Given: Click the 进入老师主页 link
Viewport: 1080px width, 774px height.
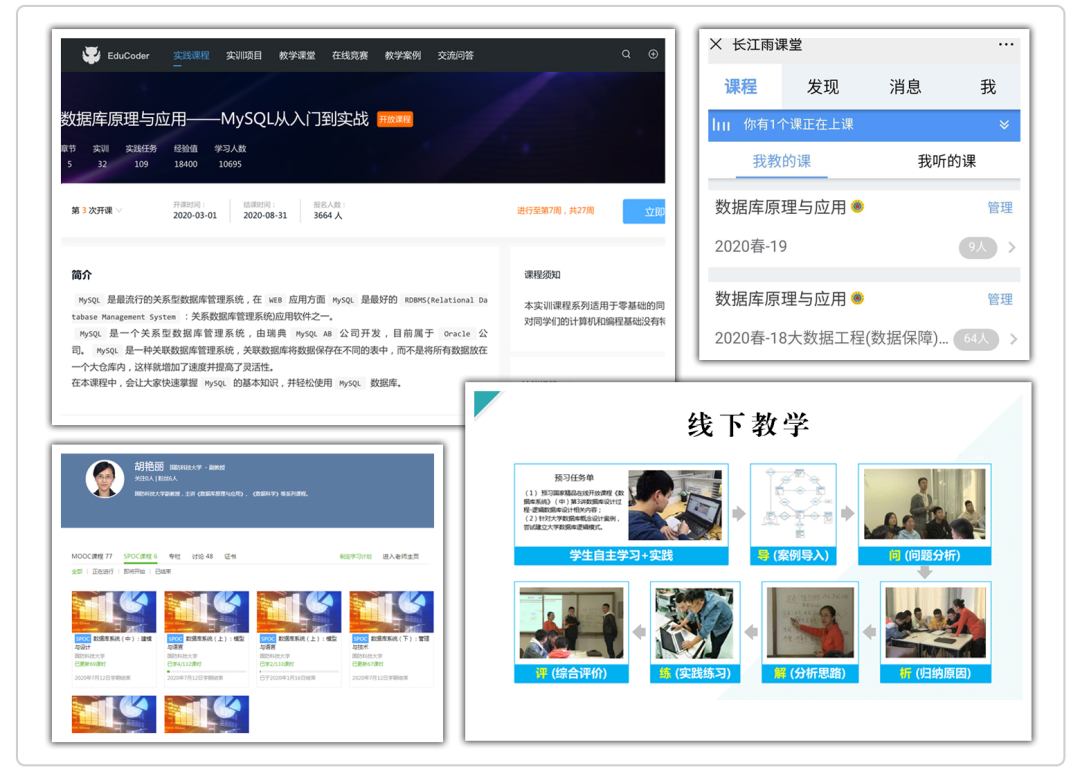Looking at the screenshot, I should tap(400, 556).
